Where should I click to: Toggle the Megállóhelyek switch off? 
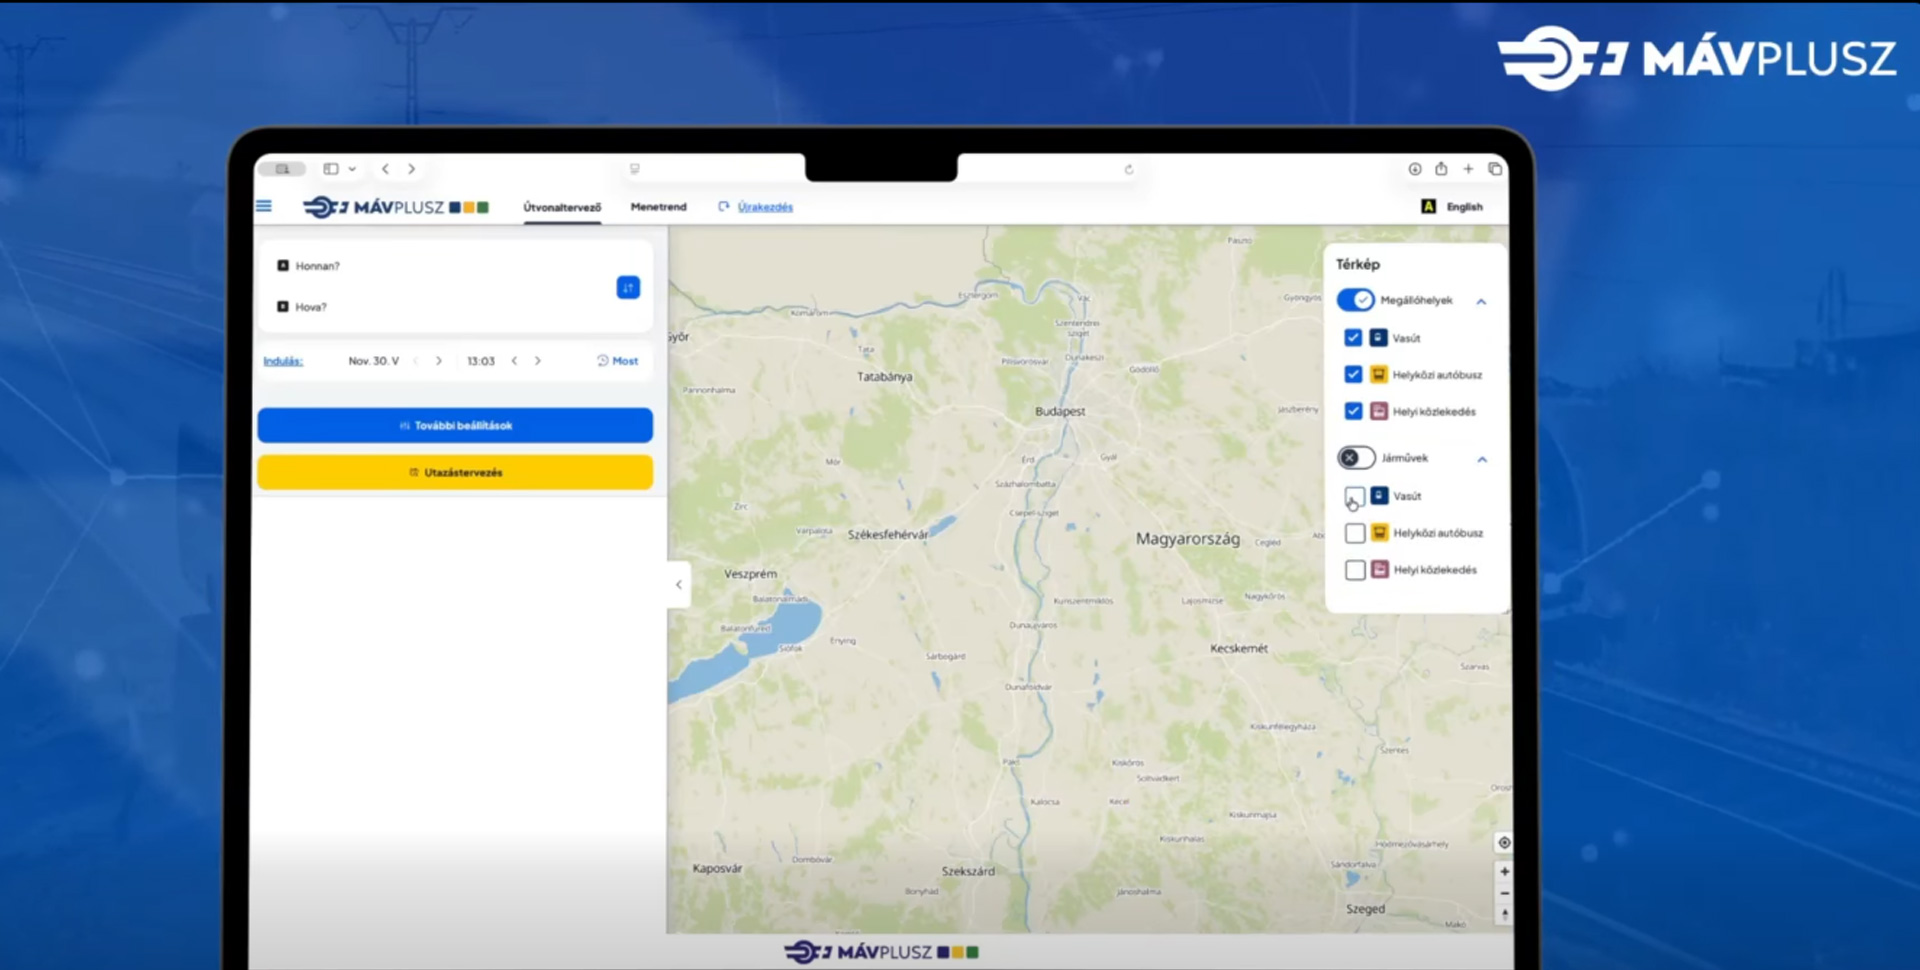click(x=1356, y=300)
